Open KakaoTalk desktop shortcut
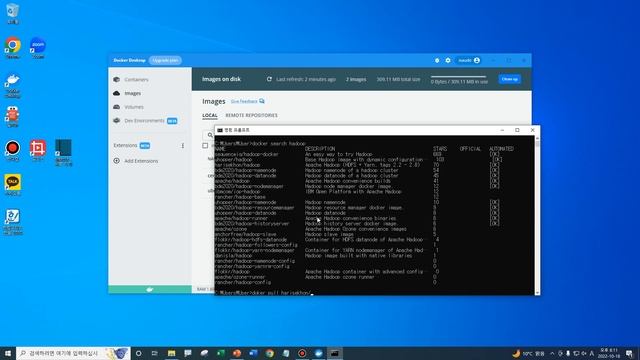Viewport: 640px width, 360px height. pos(13,185)
